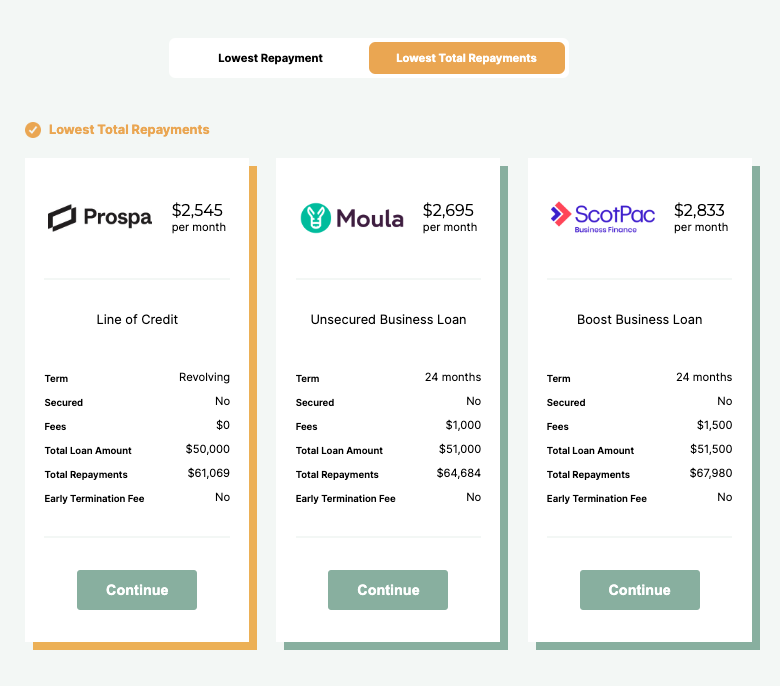Click ScotPac's $2,833 per month price

click(700, 217)
